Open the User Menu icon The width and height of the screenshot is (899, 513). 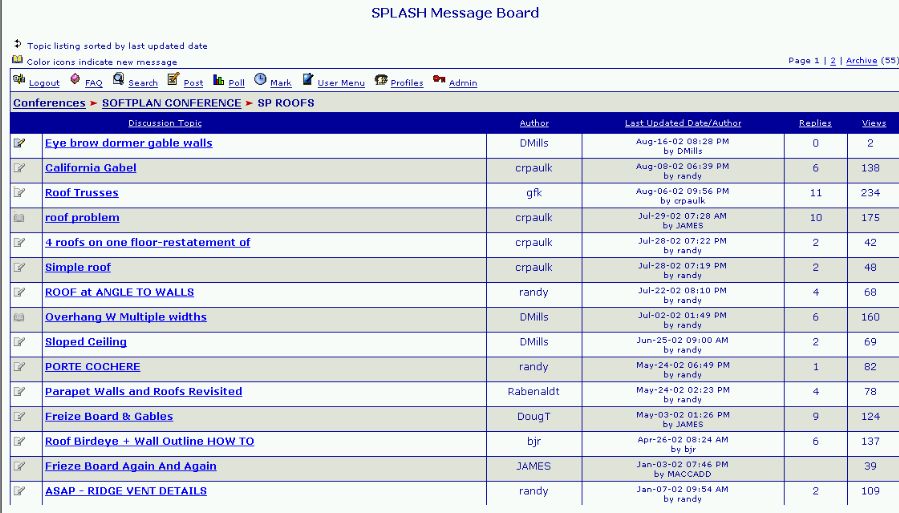pyautogui.click(x=308, y=80)
